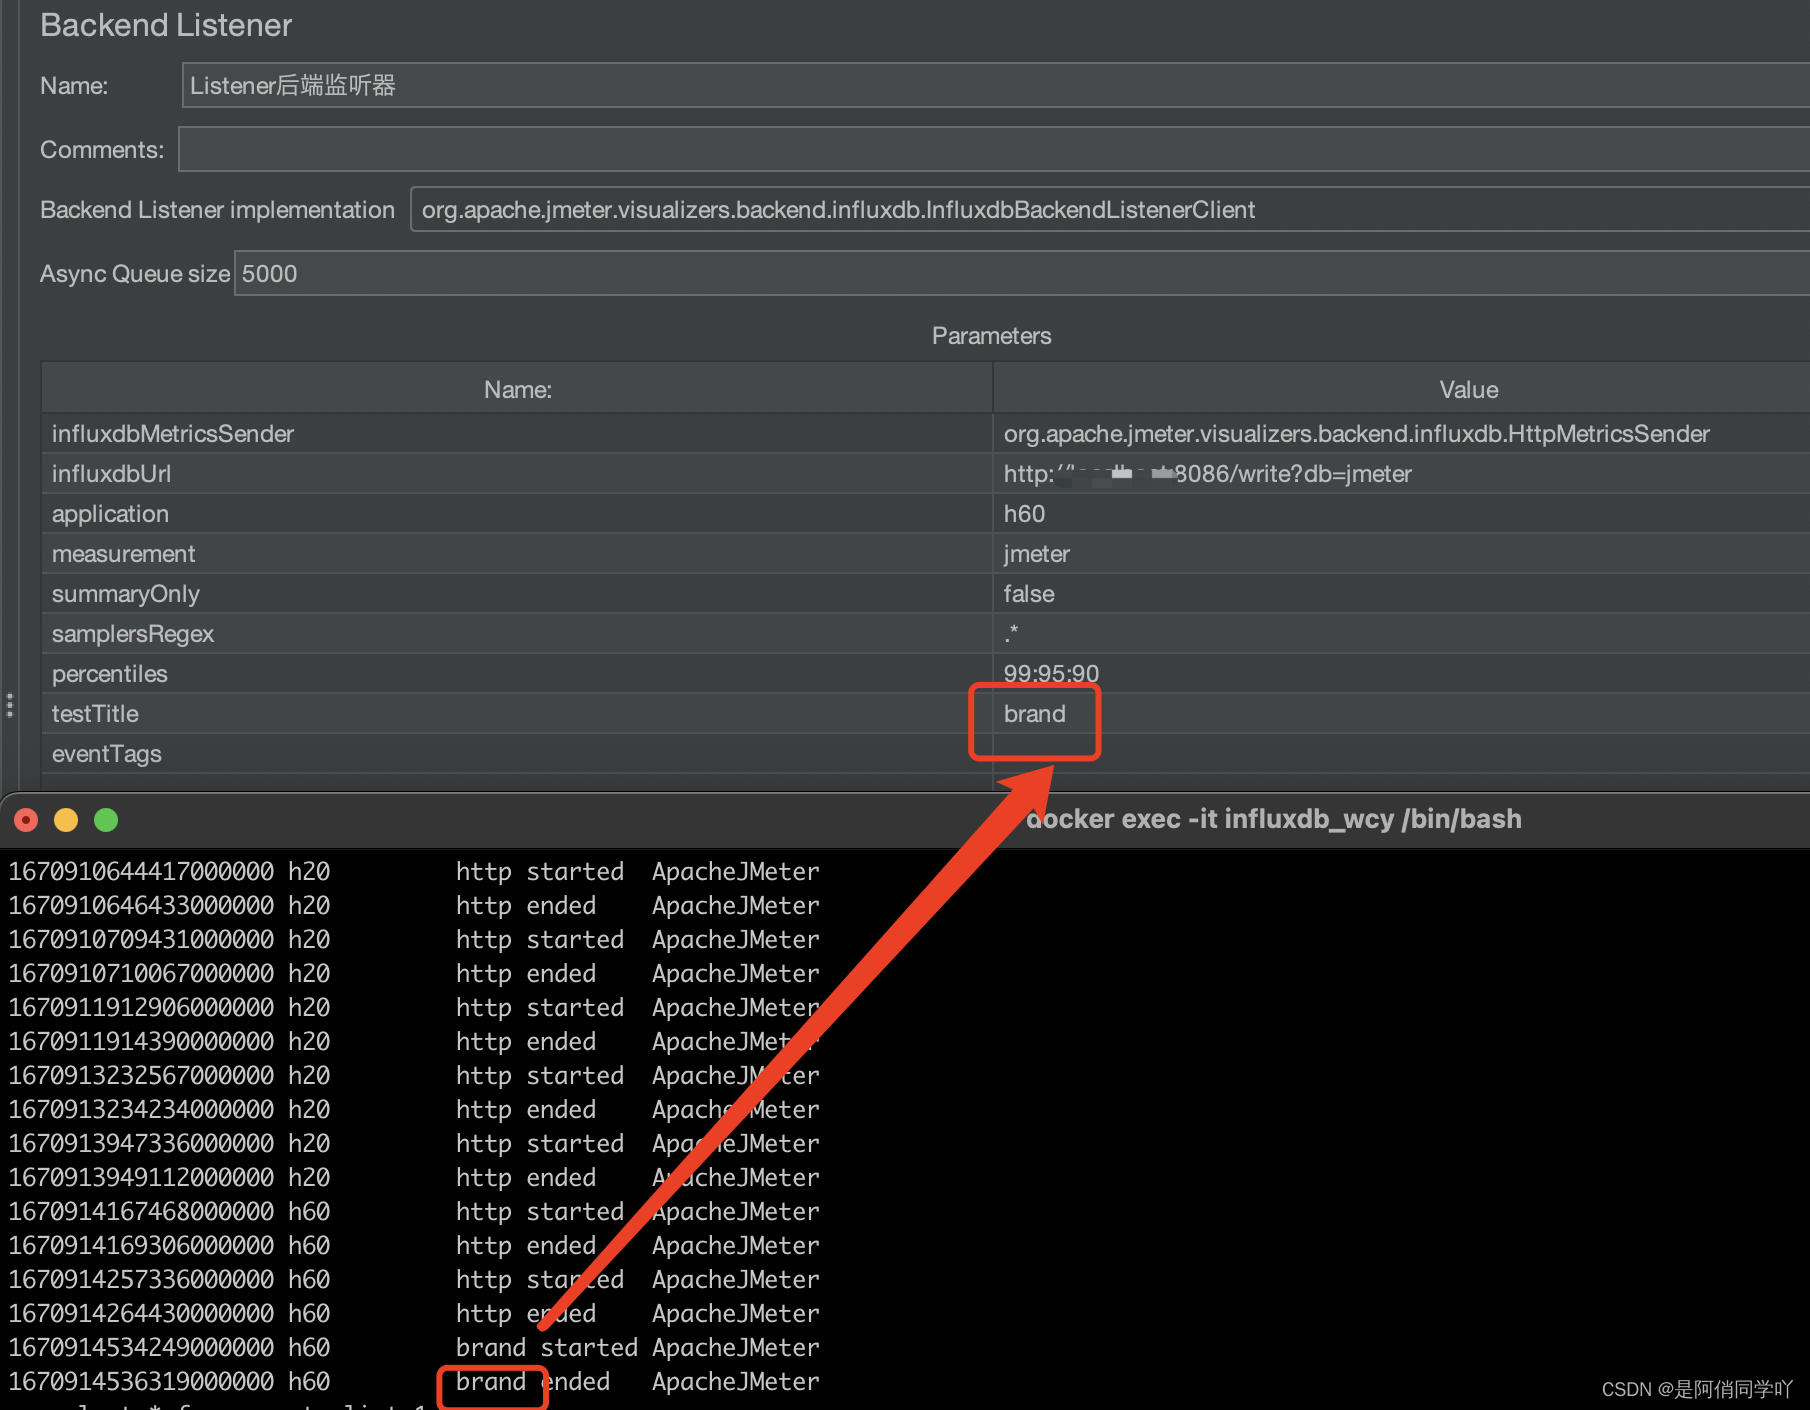Click the Name column header in Parameters table
Viewport: 1810px width, 1410px height.
[x=517, y=389]
